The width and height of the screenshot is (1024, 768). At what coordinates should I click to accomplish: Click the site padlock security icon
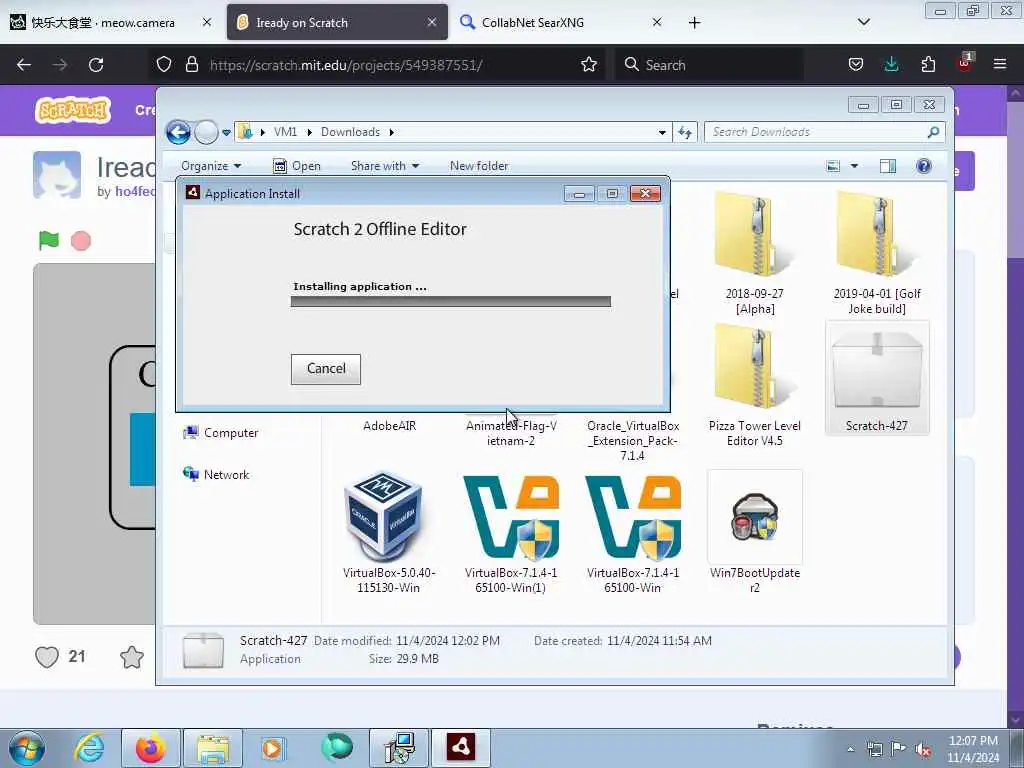pyautogui.click(x=191, y=65)
